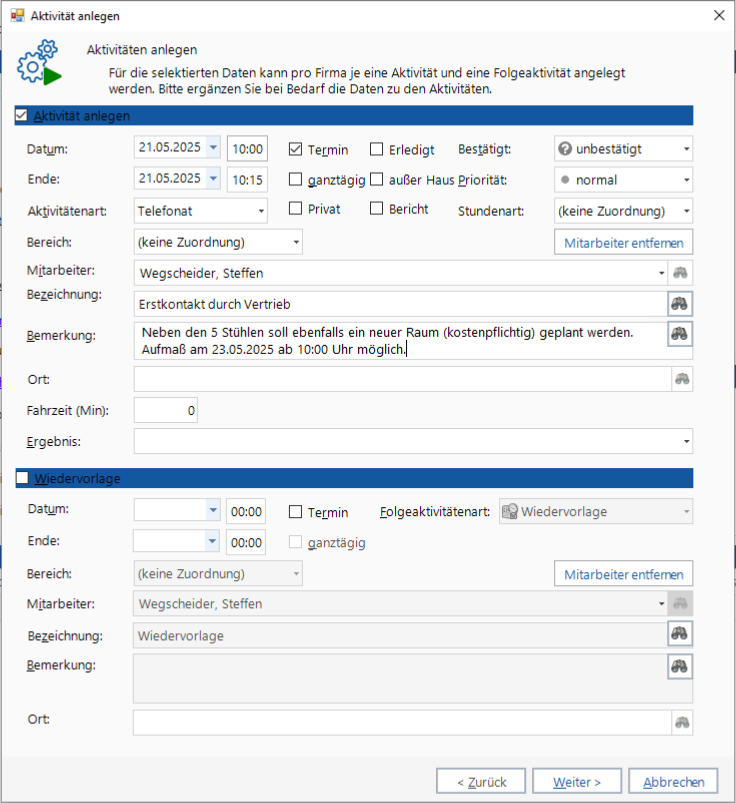
Task: Enable the ganztägig checkbox for the activity
Action: [x=296, y=179]
